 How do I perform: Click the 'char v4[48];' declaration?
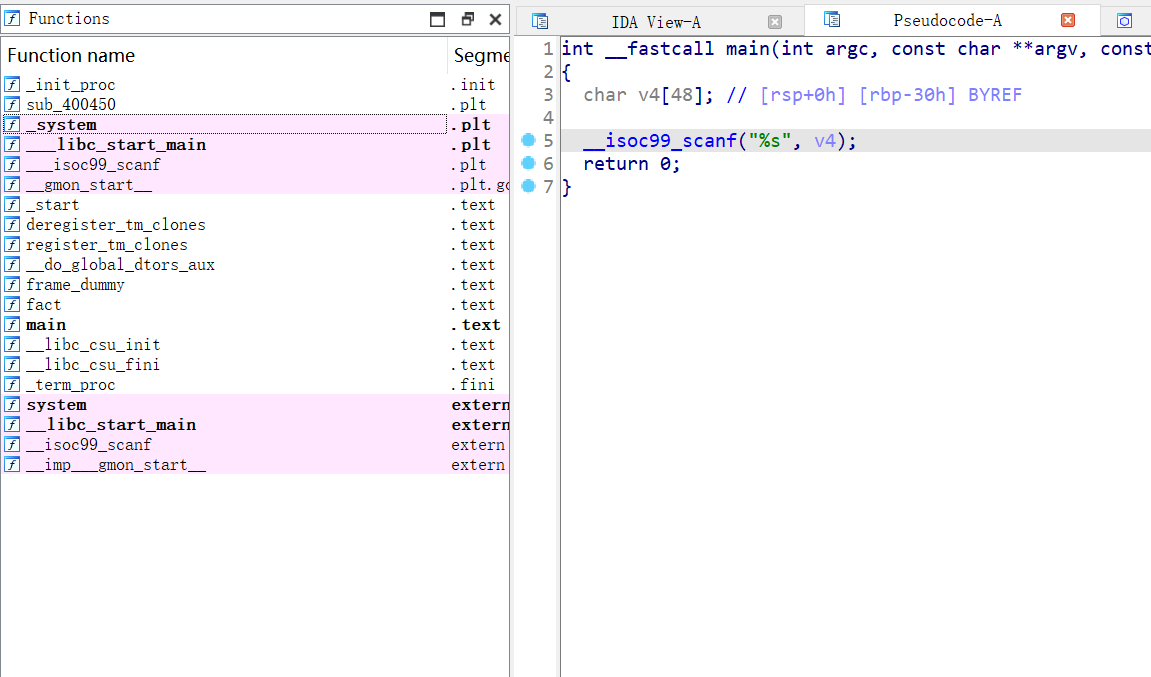coord(648,95)
